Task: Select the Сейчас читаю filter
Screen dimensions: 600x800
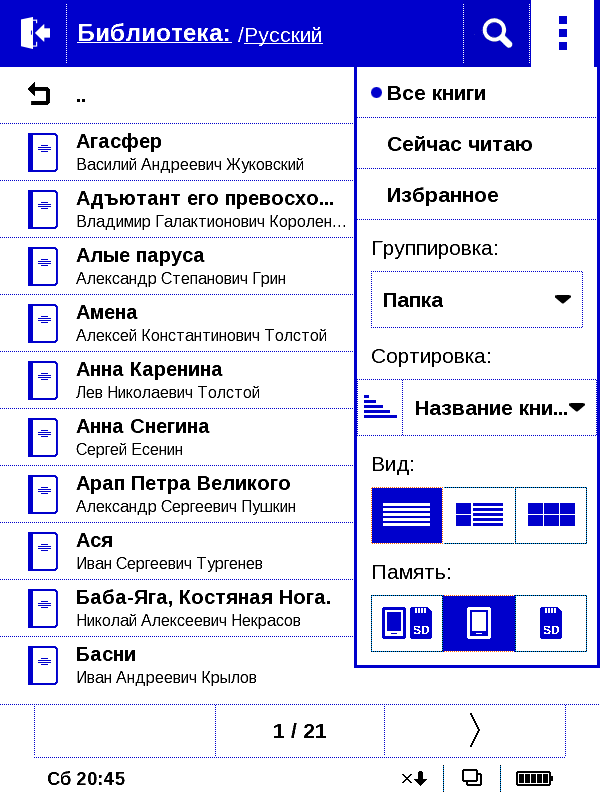Action: tap(477, 144)
